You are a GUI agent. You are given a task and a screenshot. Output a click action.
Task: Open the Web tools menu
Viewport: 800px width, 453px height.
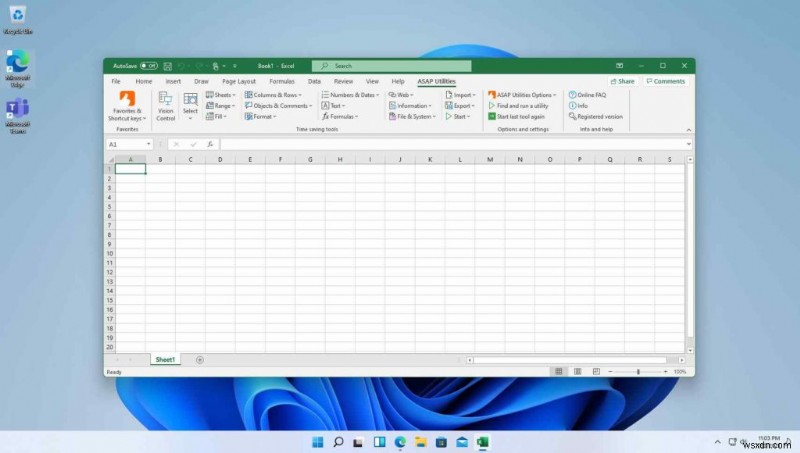click(401, 95)
